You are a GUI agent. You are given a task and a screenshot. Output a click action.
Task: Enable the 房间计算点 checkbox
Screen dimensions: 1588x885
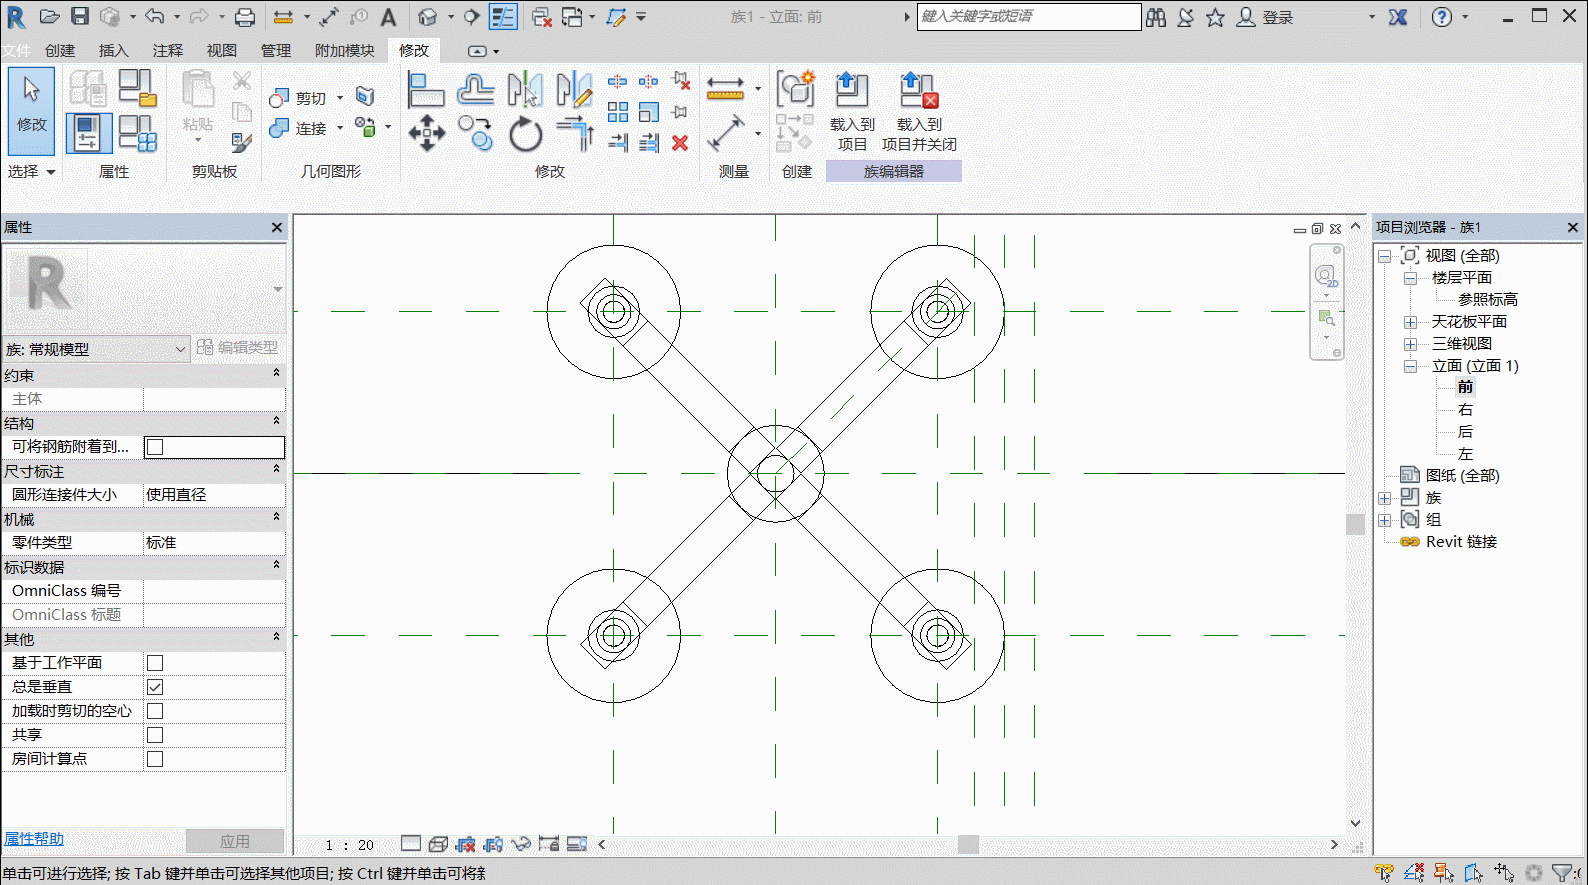click(155, 759)
